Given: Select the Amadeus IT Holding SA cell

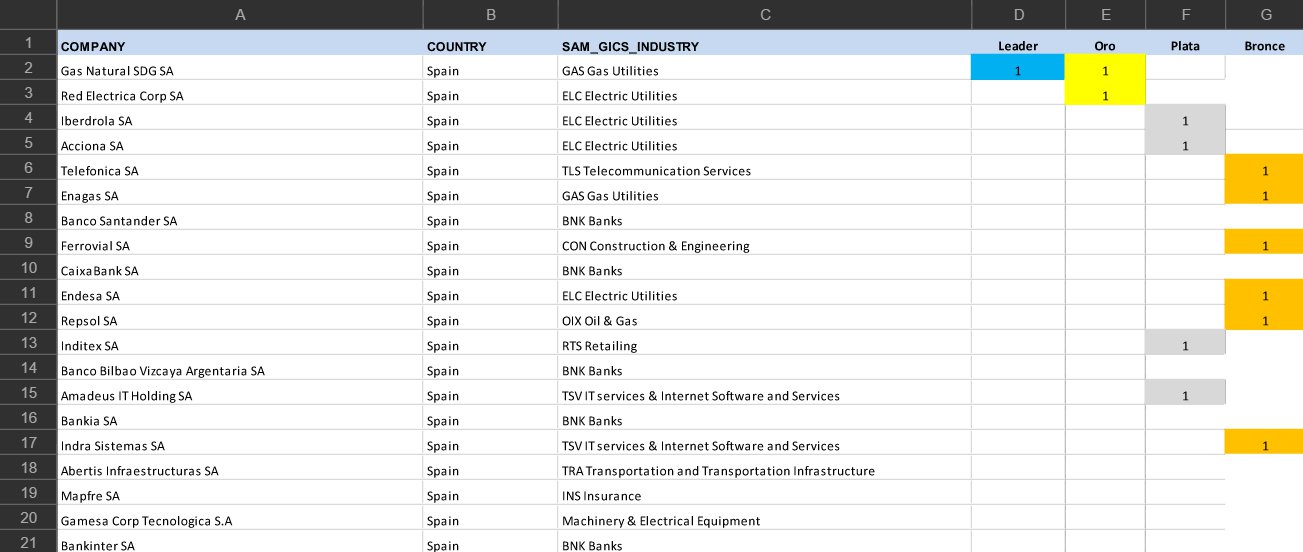Looking at the screenshot, I should (x=240, y=394).
